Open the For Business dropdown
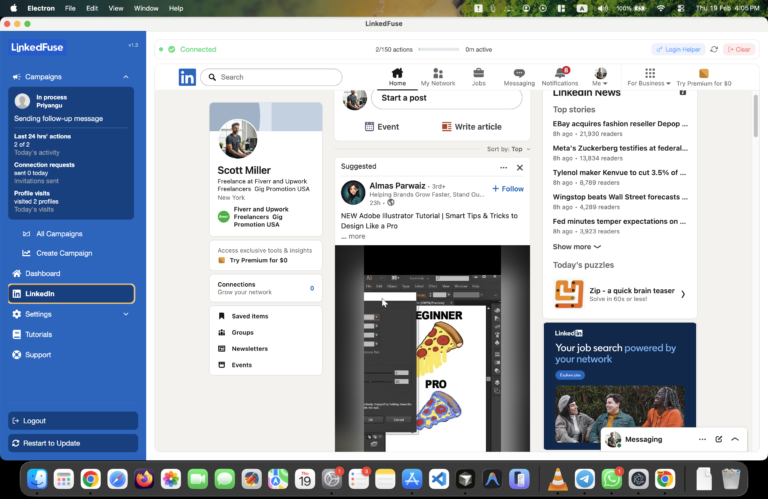Screen dimensions: 768x499 click(x=650, y=77)
